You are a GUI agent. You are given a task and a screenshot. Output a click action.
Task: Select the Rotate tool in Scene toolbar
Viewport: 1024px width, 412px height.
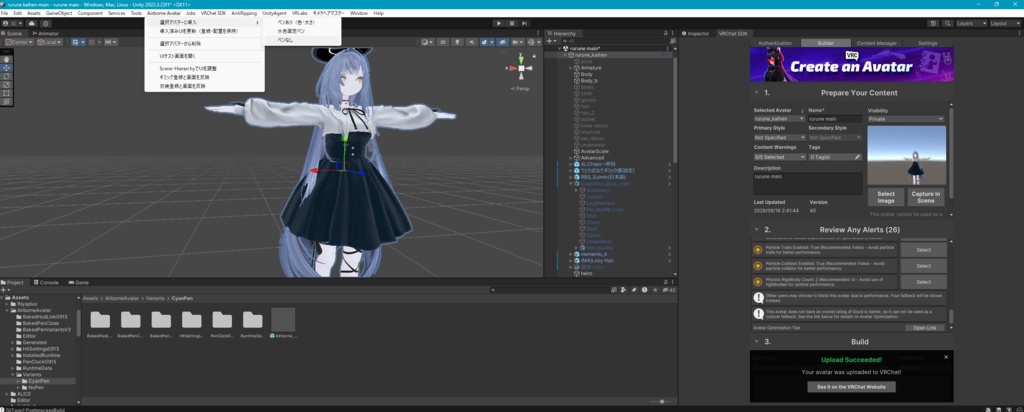pyautogui.click(x=7, y=76)
